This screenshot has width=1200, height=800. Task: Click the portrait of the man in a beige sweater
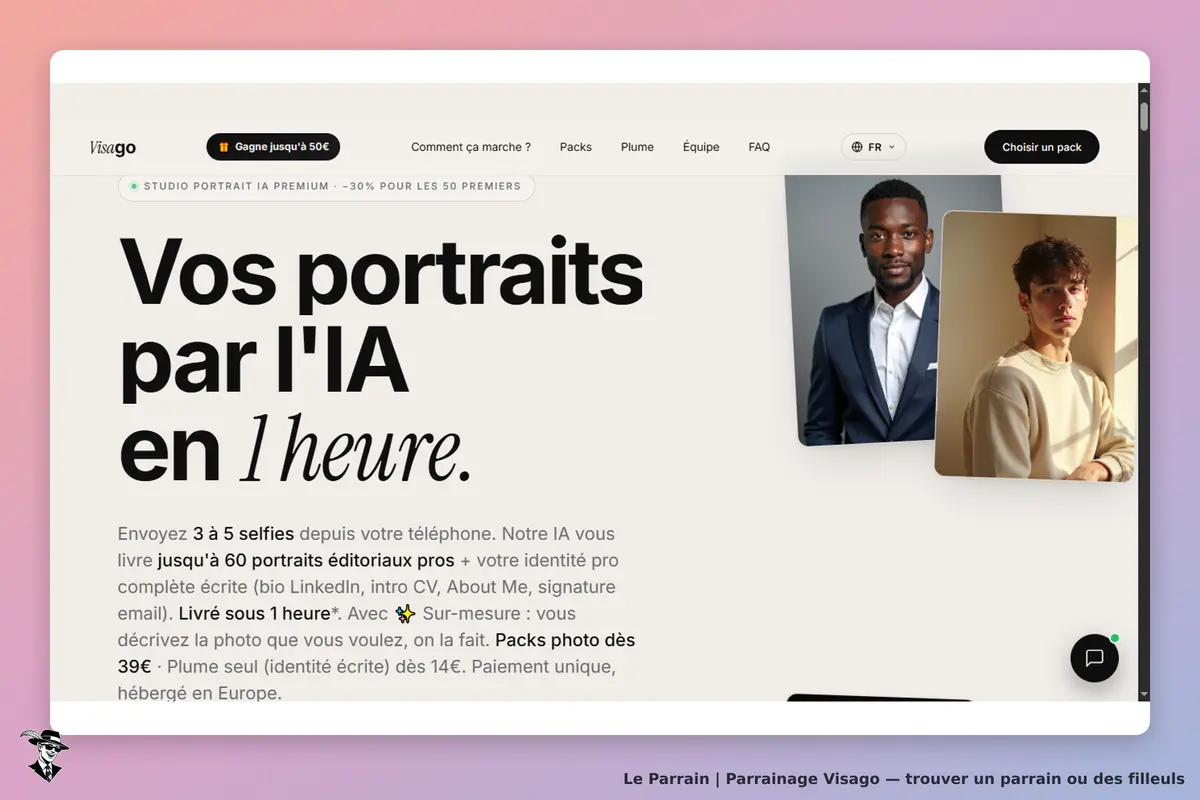pos(1035,345)
